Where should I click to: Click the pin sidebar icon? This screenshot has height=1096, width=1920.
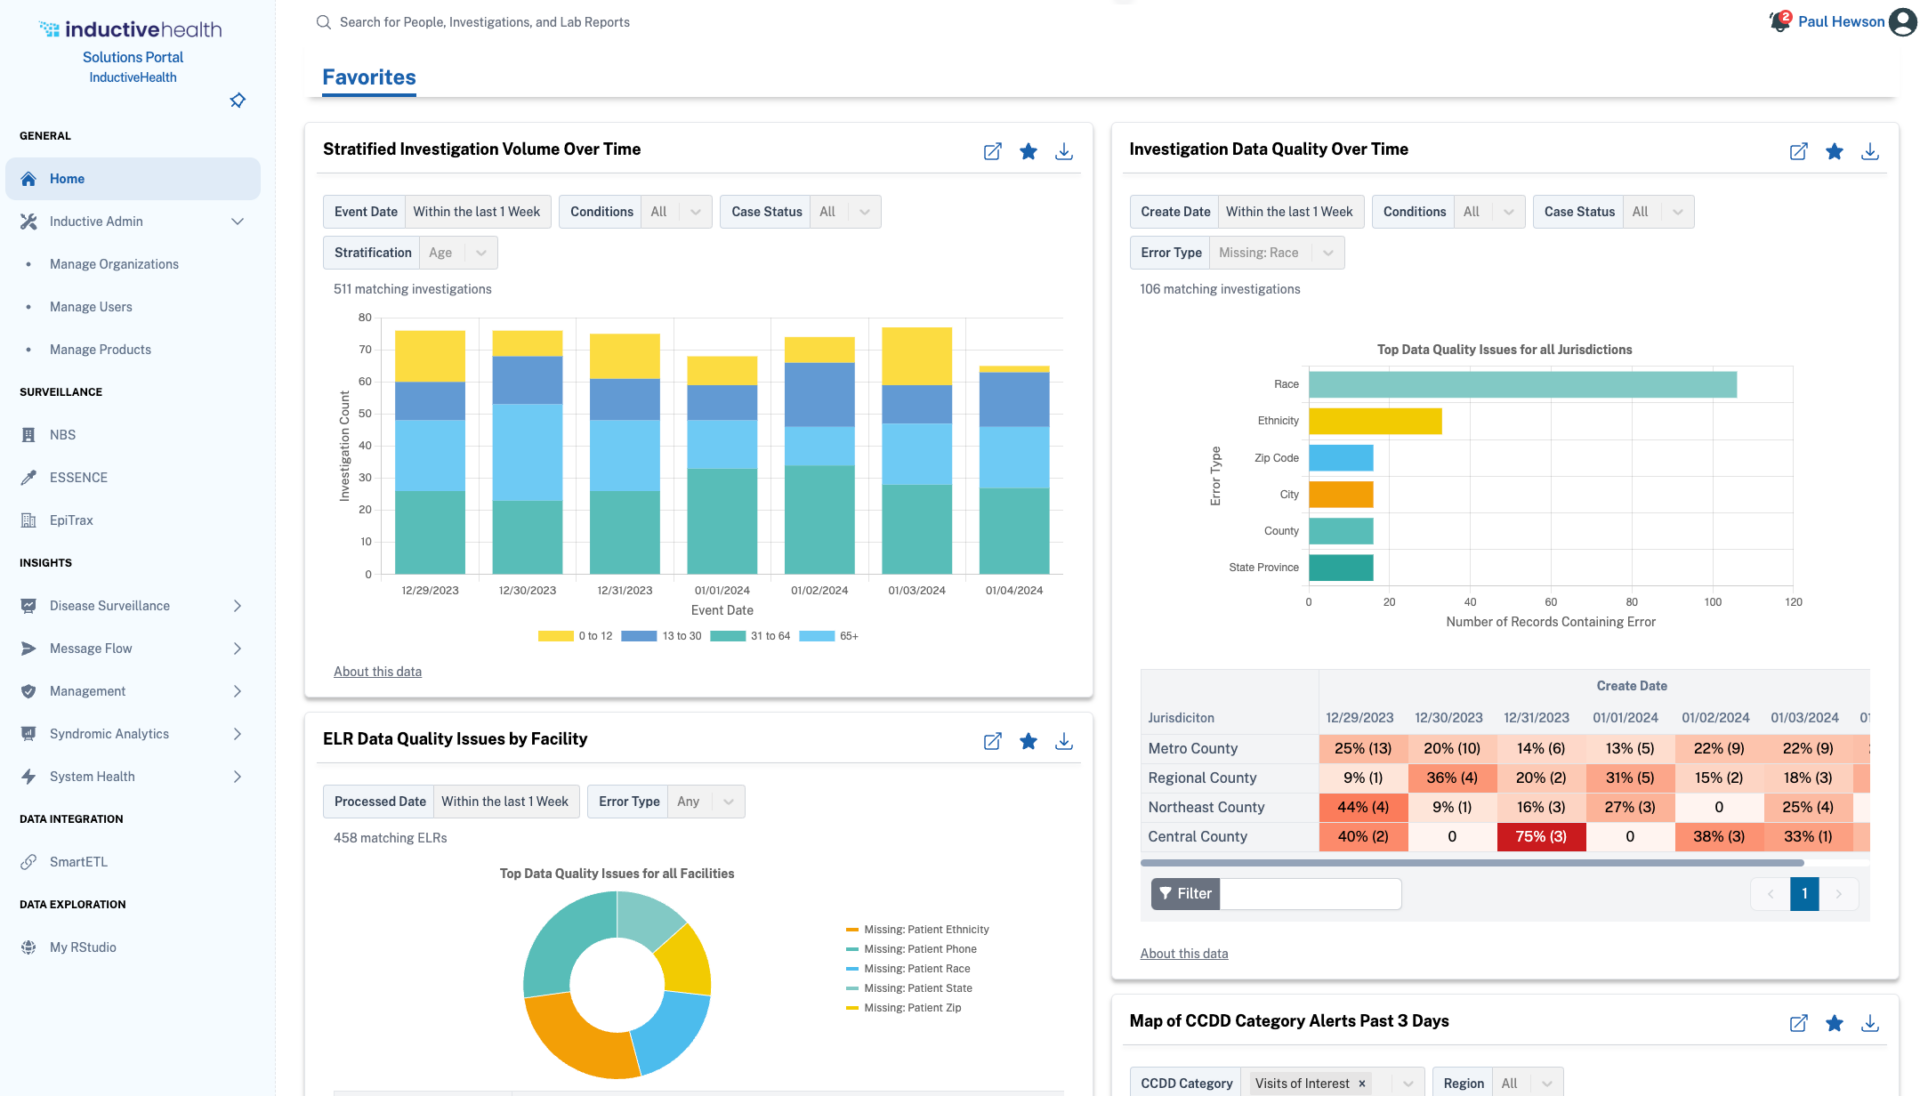[x=238, y=100]
